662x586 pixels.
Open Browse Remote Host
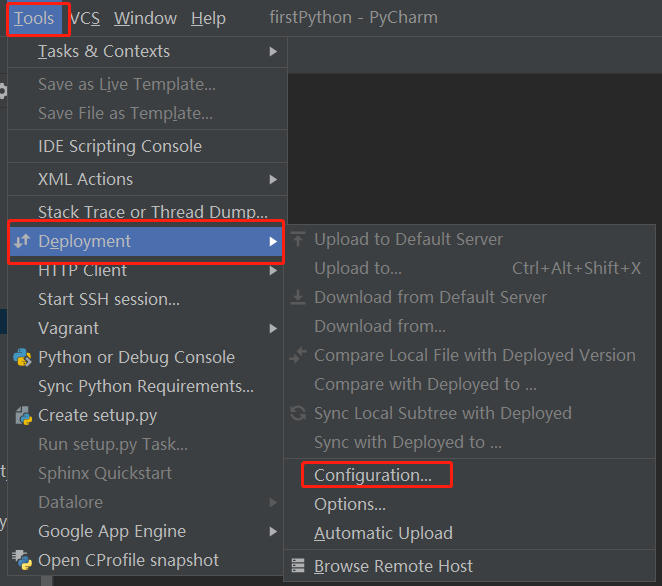coord(469,566)
